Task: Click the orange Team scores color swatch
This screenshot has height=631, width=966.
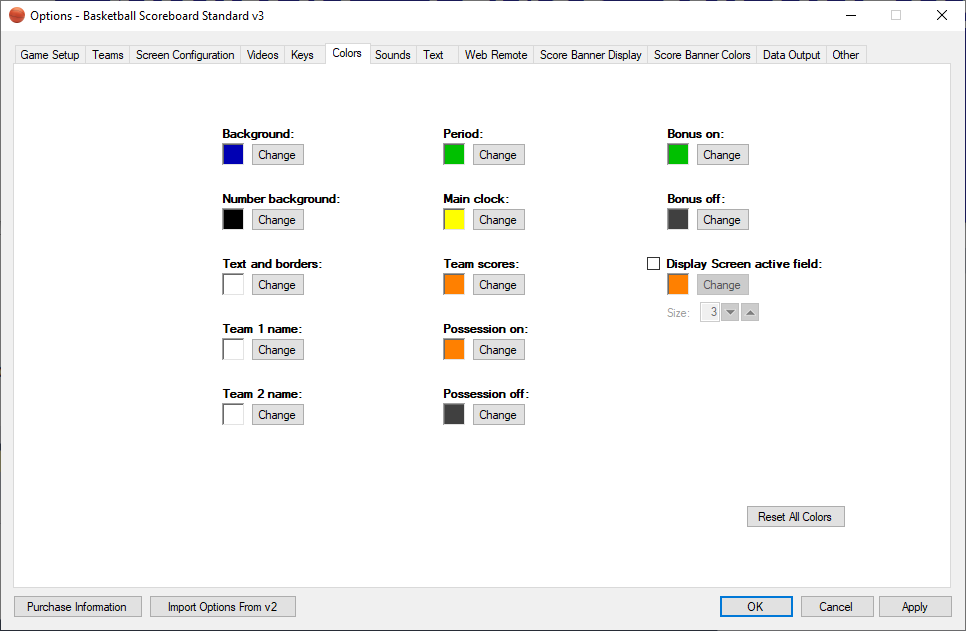Action: click(x=454, y=285)
